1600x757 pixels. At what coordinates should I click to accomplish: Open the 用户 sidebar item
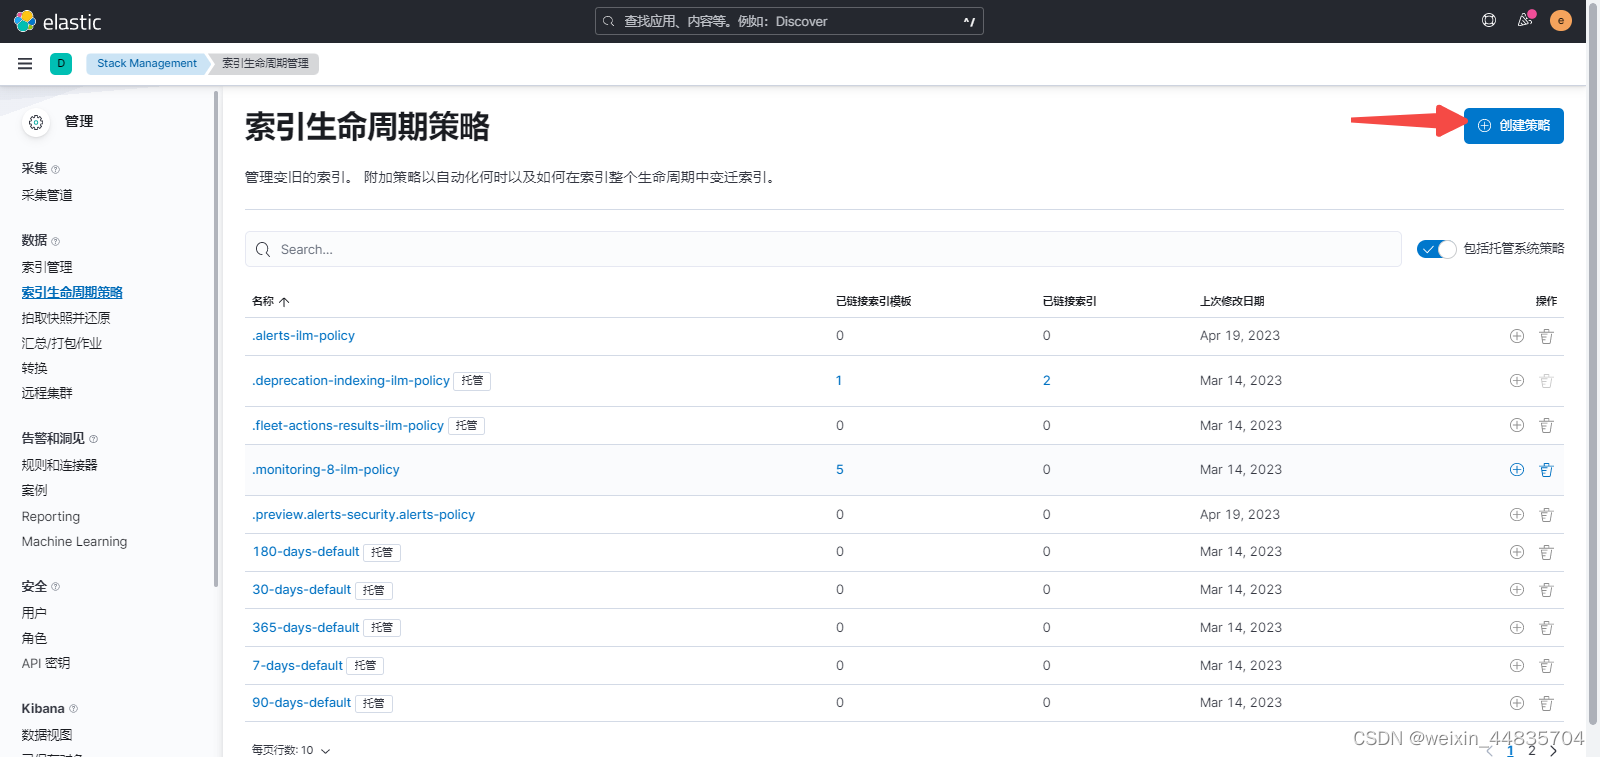click(34, 613)
